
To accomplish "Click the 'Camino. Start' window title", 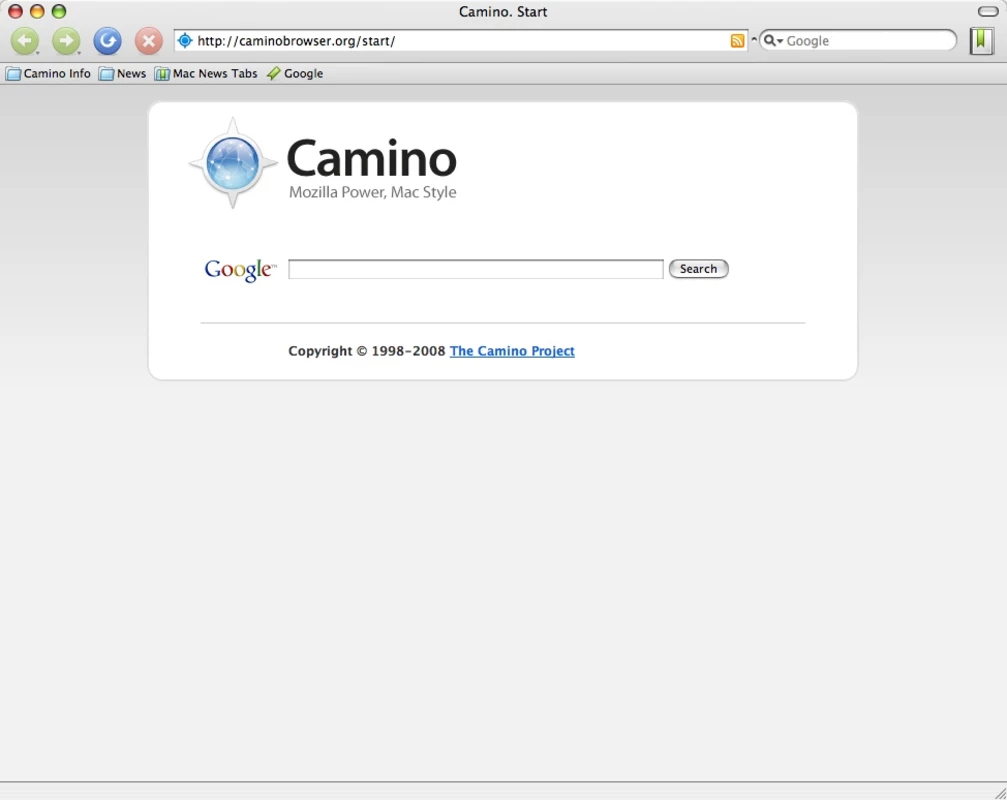I will [503, 12].
